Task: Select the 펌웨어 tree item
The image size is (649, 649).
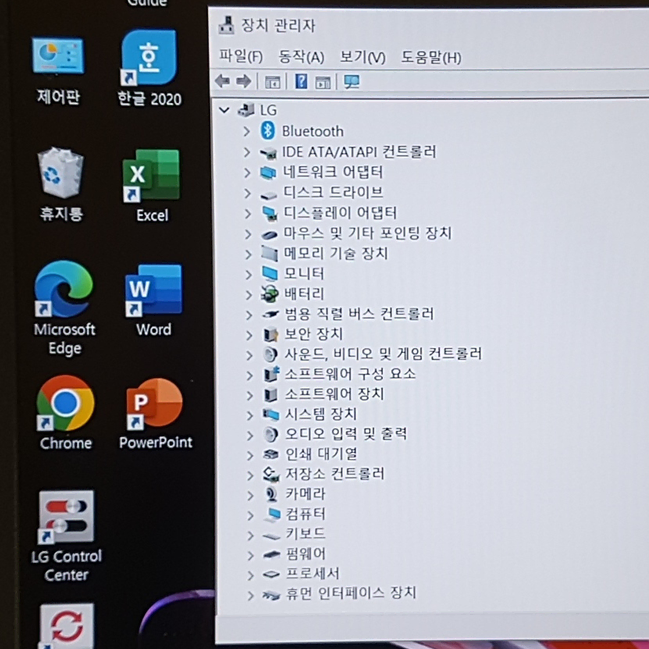Action: tap(306, 554)
